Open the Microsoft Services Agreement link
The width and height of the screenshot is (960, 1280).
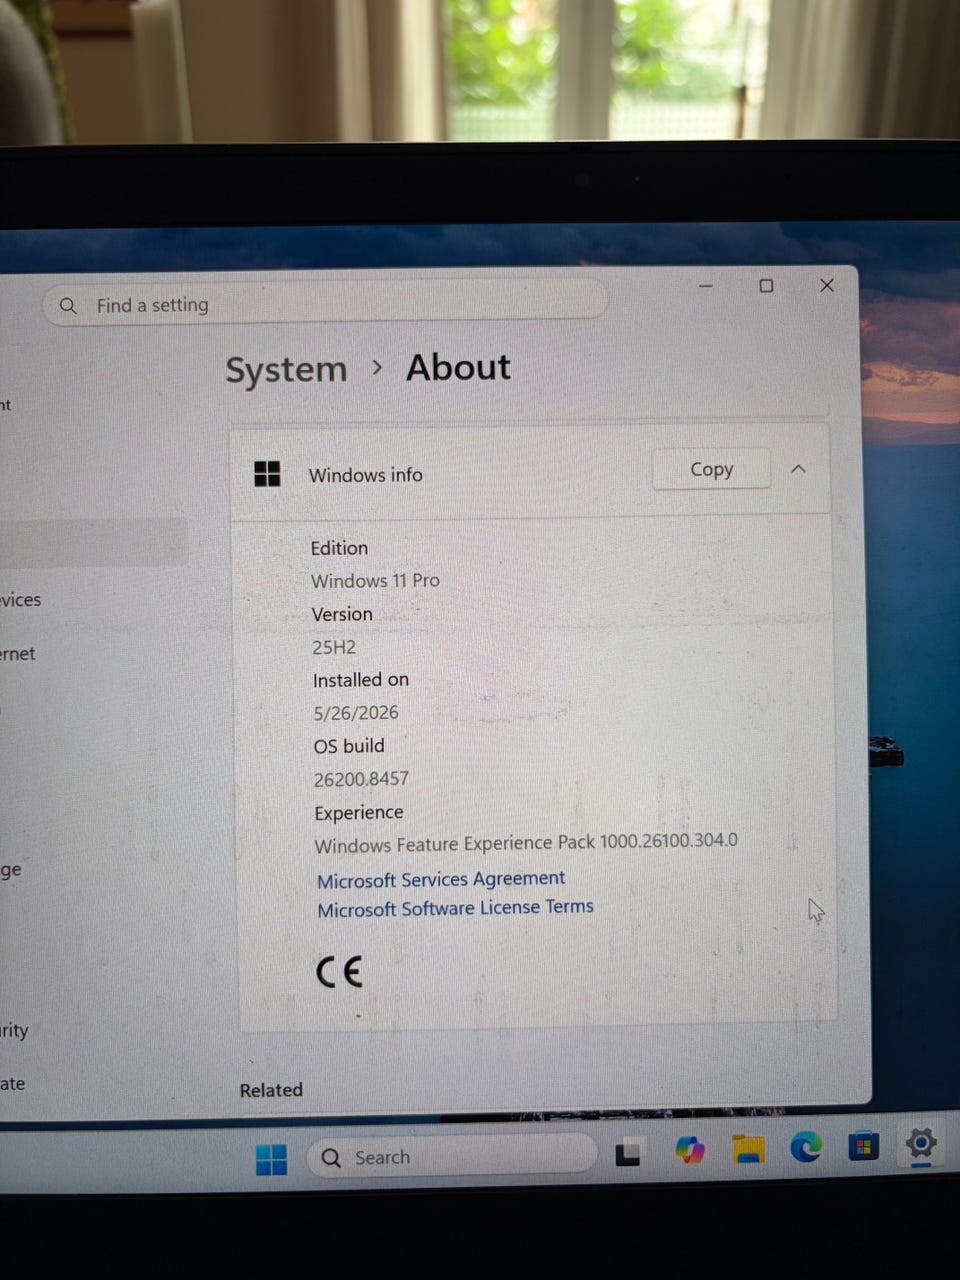tap(441, 879)
